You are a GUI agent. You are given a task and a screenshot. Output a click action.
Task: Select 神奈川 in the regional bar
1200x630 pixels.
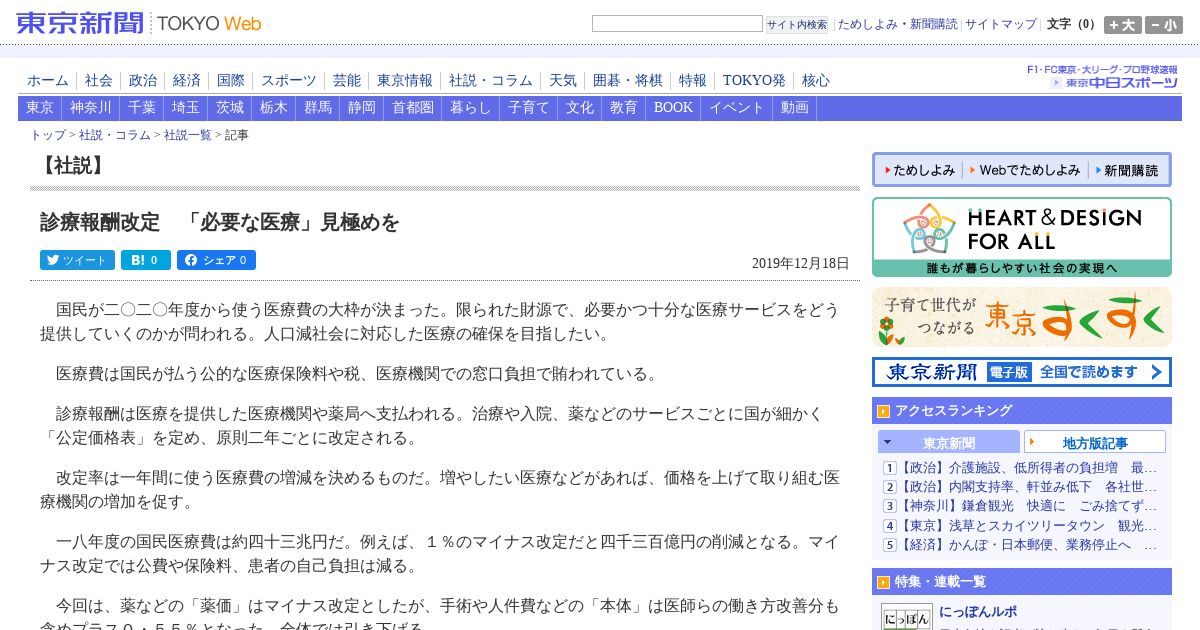pyautogui.click(x=91, y=108)
